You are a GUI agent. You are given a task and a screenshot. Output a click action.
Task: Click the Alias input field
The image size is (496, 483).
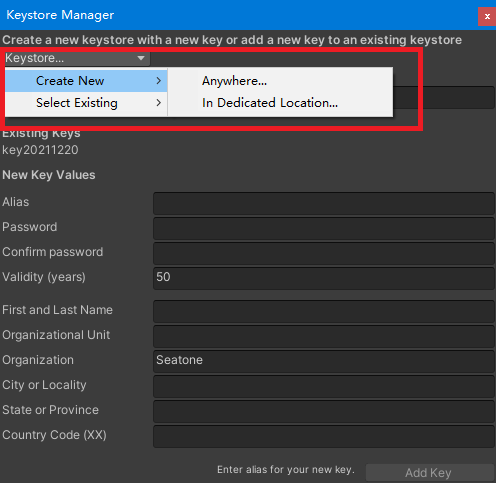tap(324, 203)
